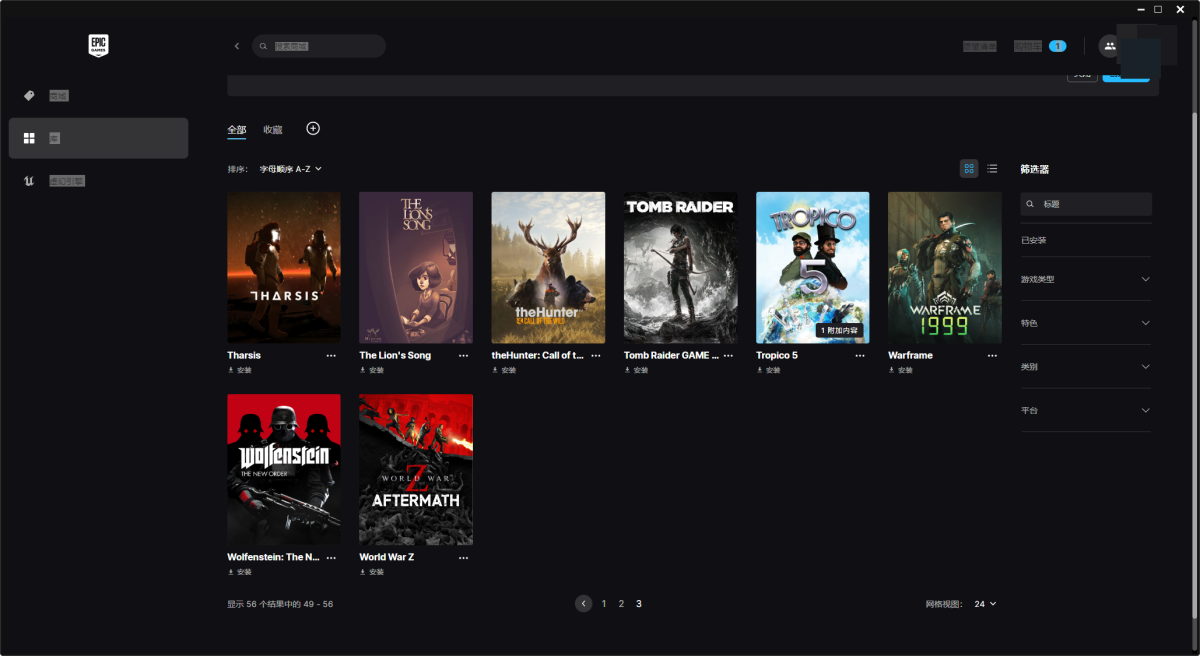The width and height of the screenshot is (1200, 656).
Task: Click the 1 附加内容 badge on Tropico 5
Action: 839,330
